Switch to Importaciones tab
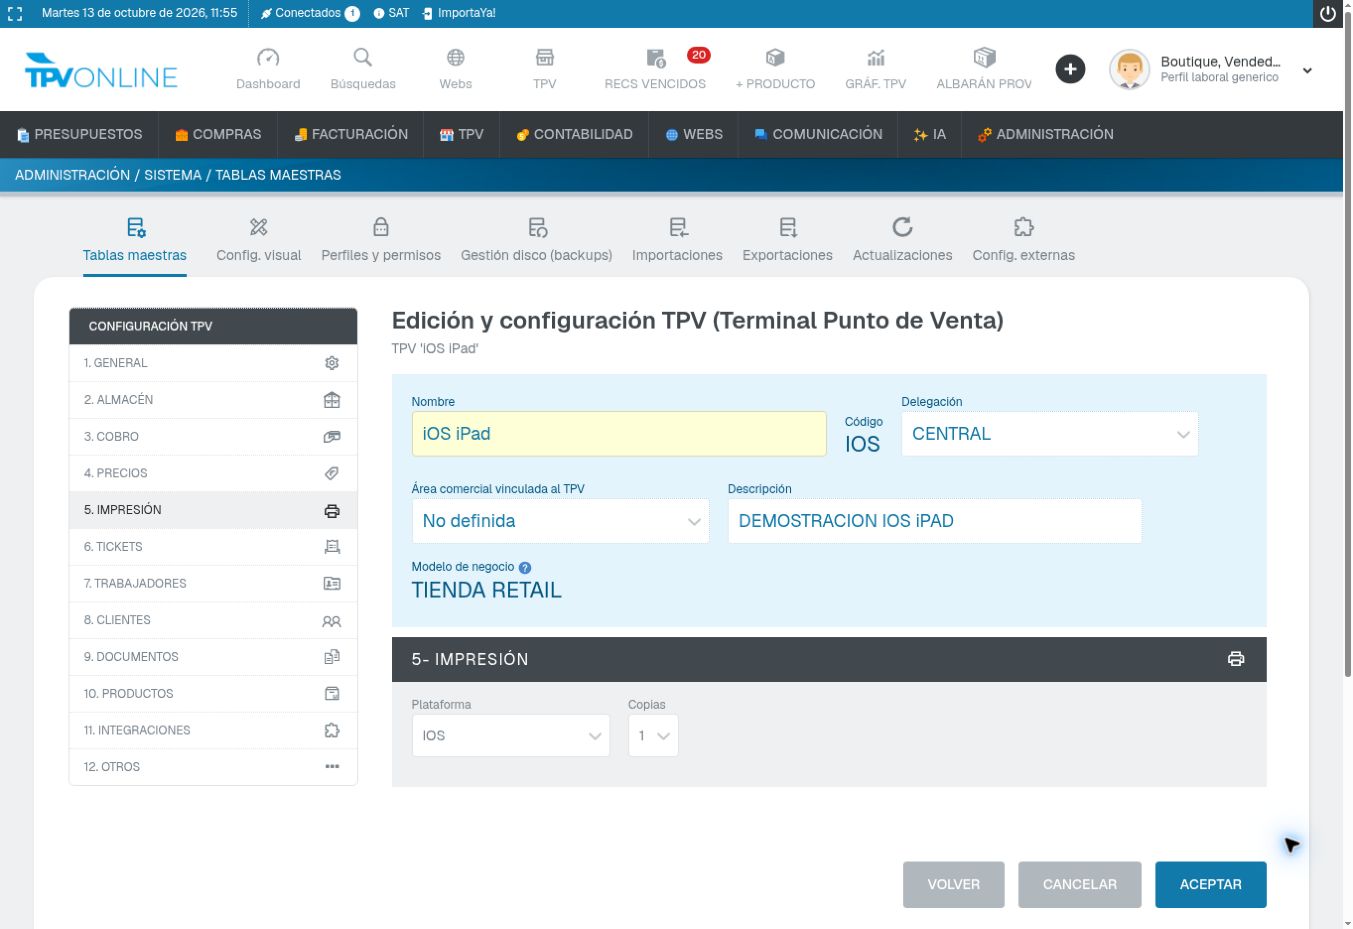This screenshot has height=929, width=1353. (677, 241)
